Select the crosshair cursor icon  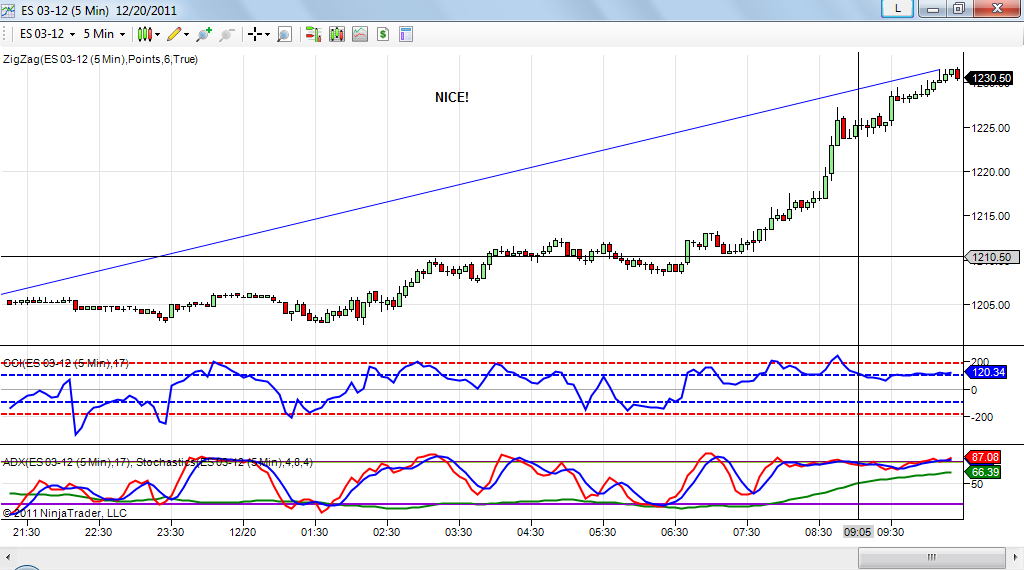click(x=255, y=34)
